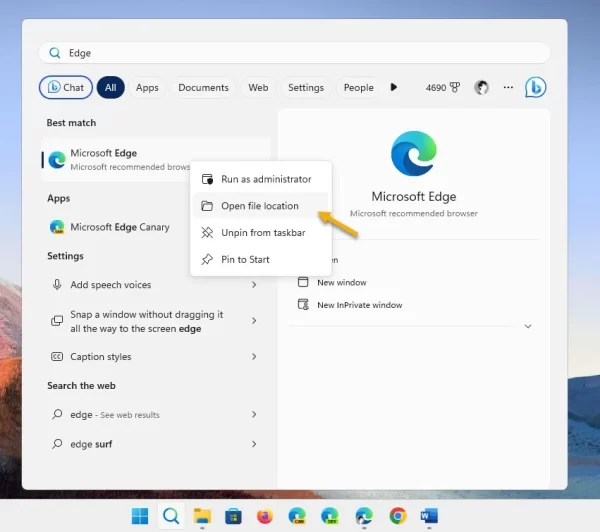Switch to the Apps filter tab

pos(147,88)
